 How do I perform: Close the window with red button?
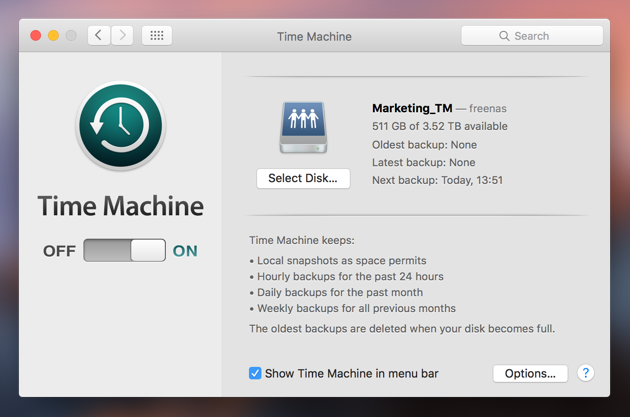click(x=36, y=36)
